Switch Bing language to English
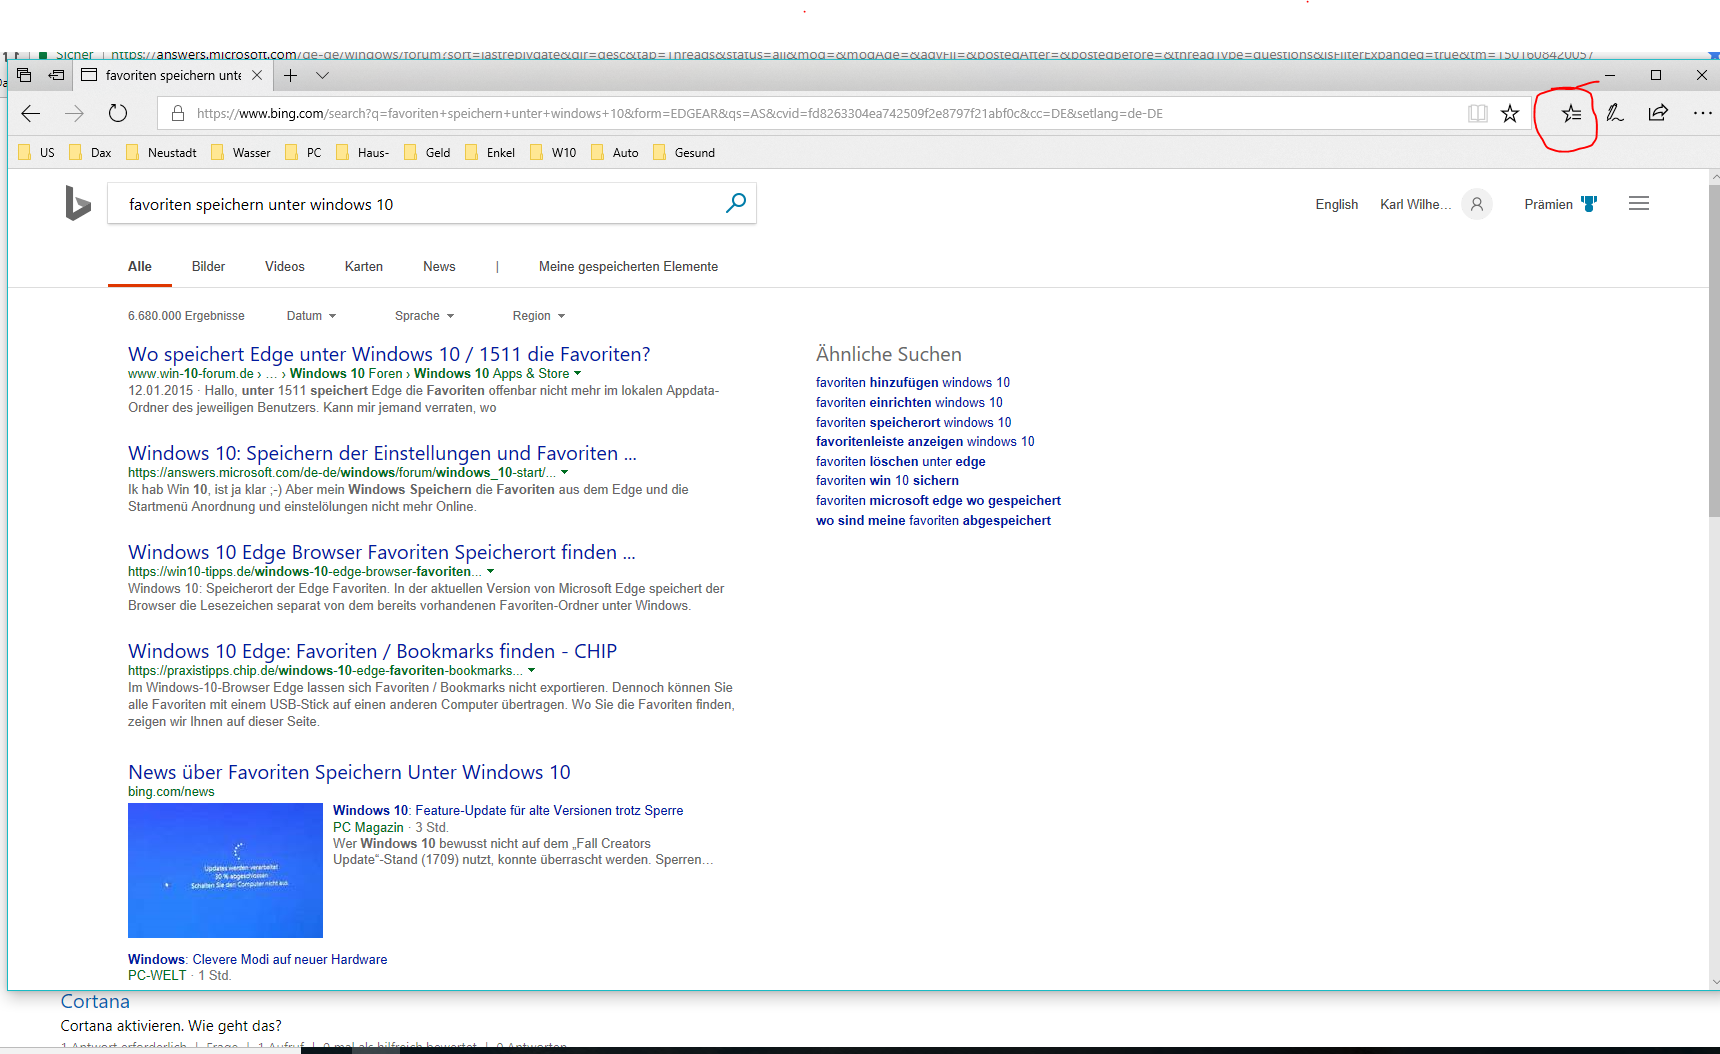 coord(1336,204)
